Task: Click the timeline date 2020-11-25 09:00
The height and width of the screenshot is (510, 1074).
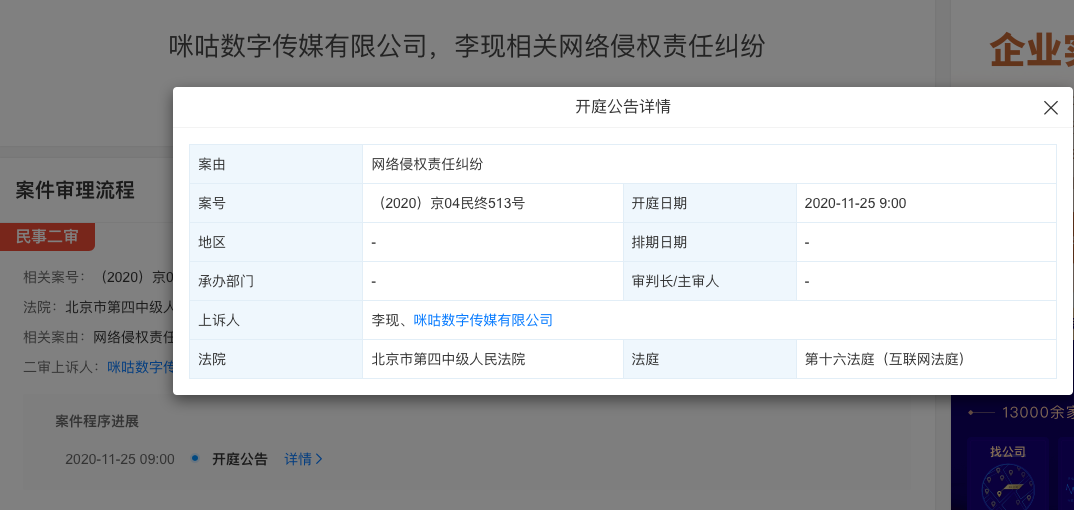Action: (120, 459)
